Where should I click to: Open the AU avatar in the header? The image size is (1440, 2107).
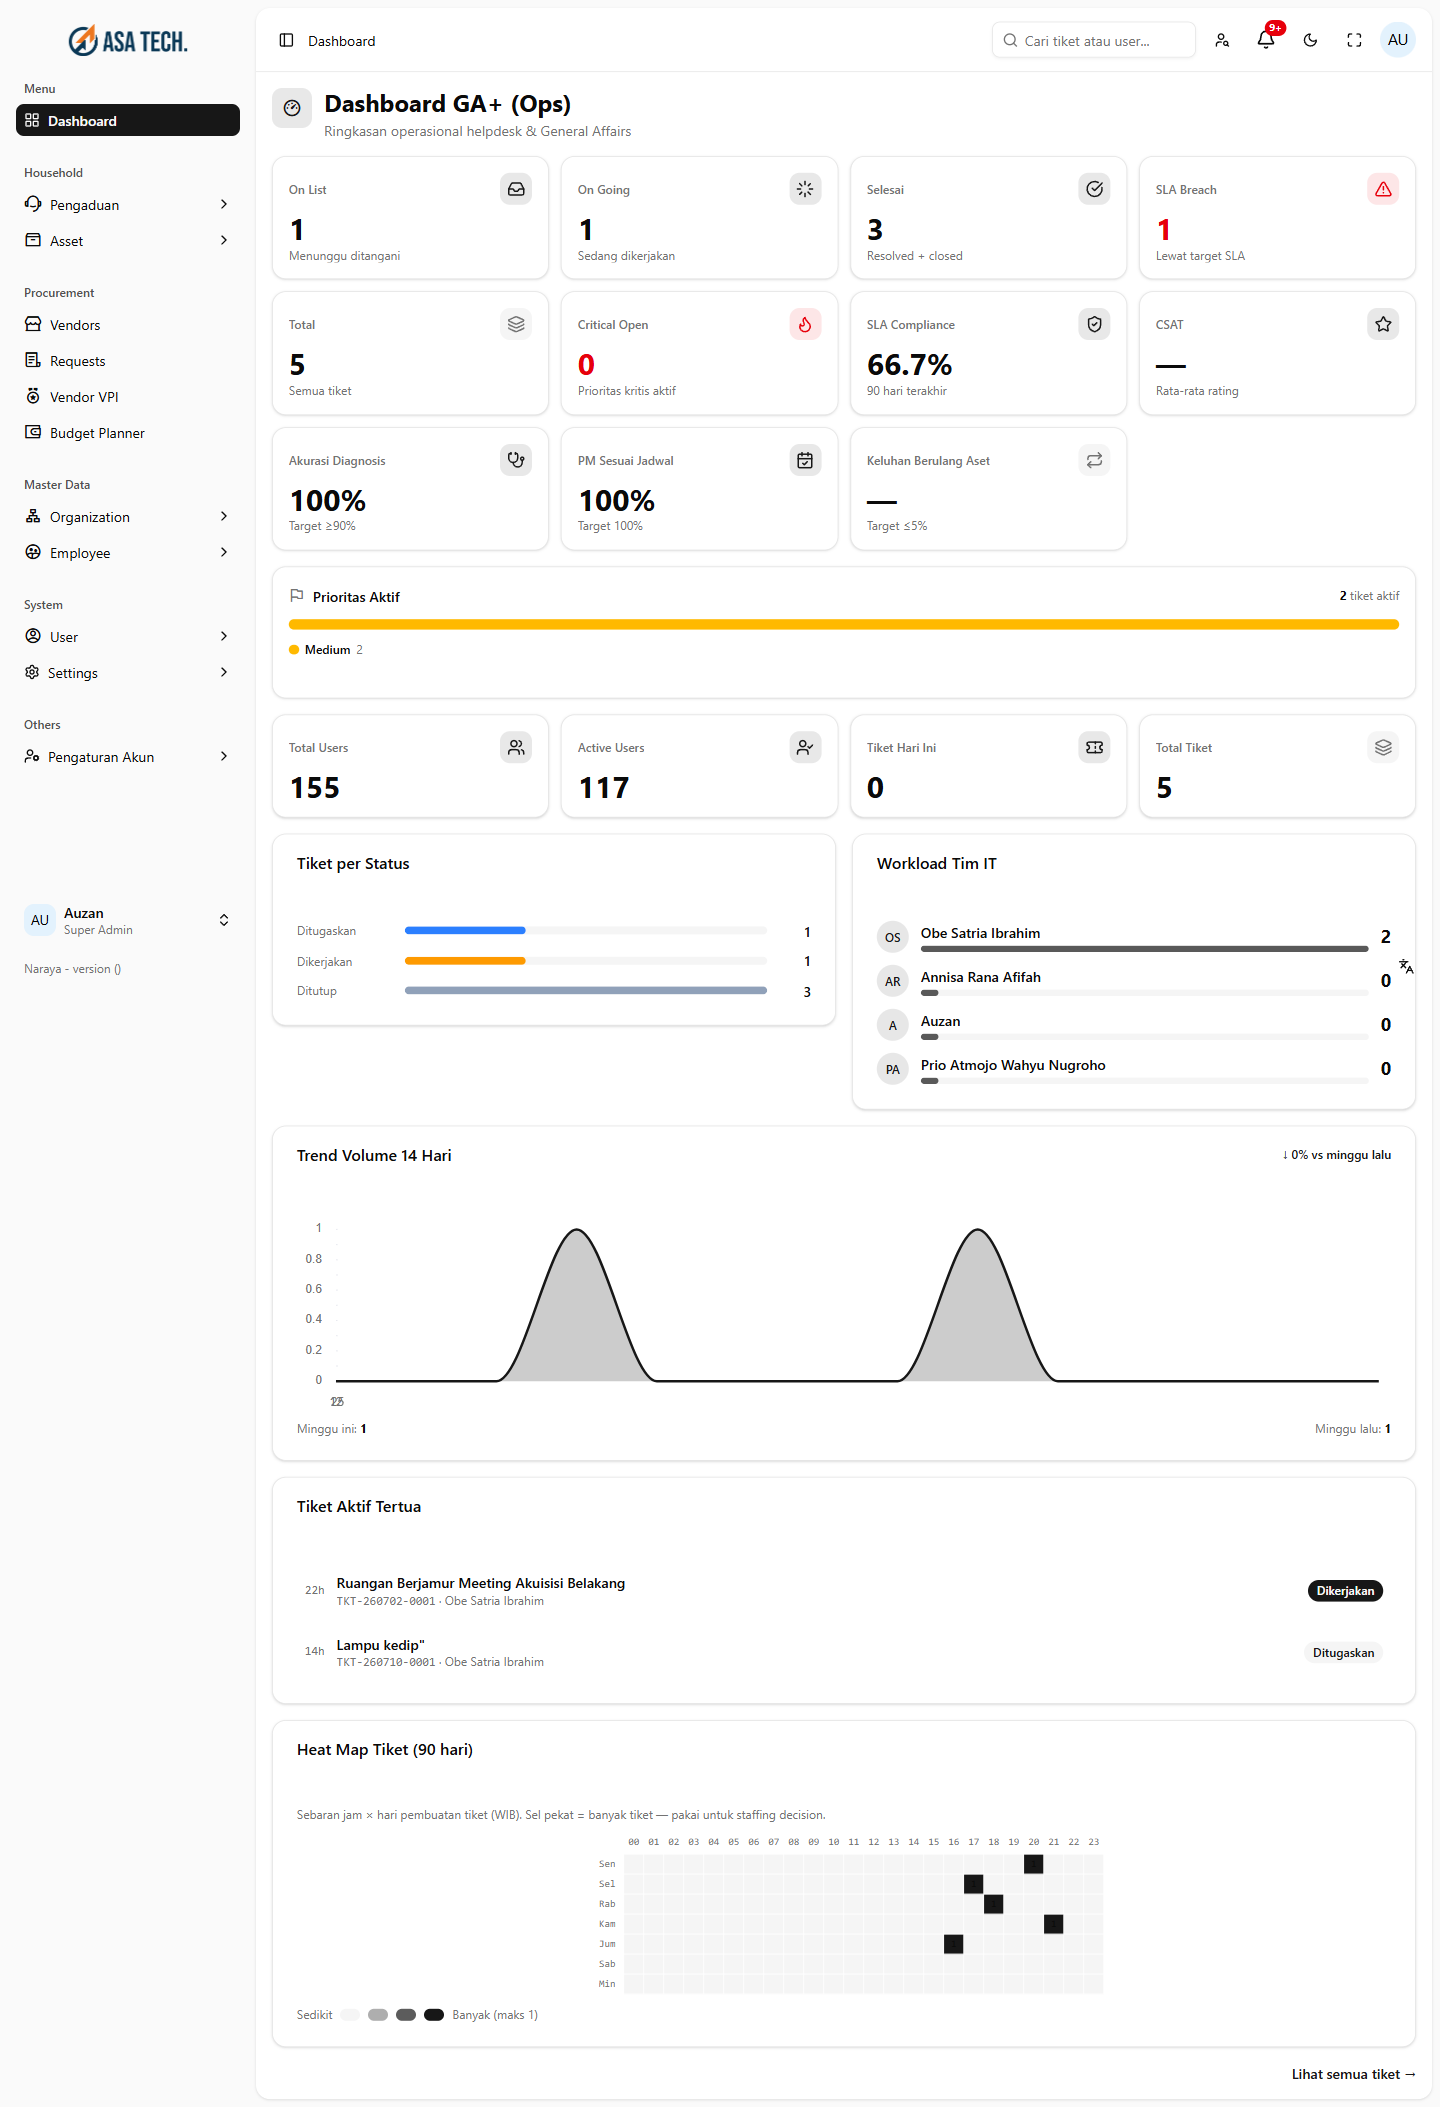[1398, 40]
